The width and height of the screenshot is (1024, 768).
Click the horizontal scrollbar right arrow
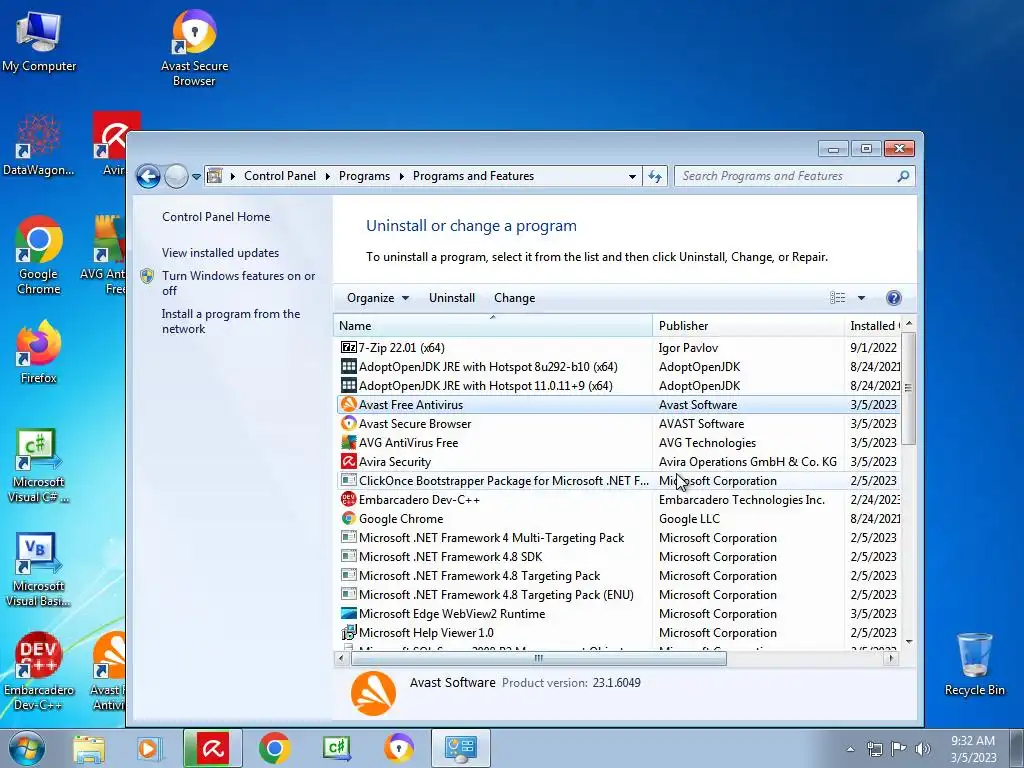[x=891, y=658]
